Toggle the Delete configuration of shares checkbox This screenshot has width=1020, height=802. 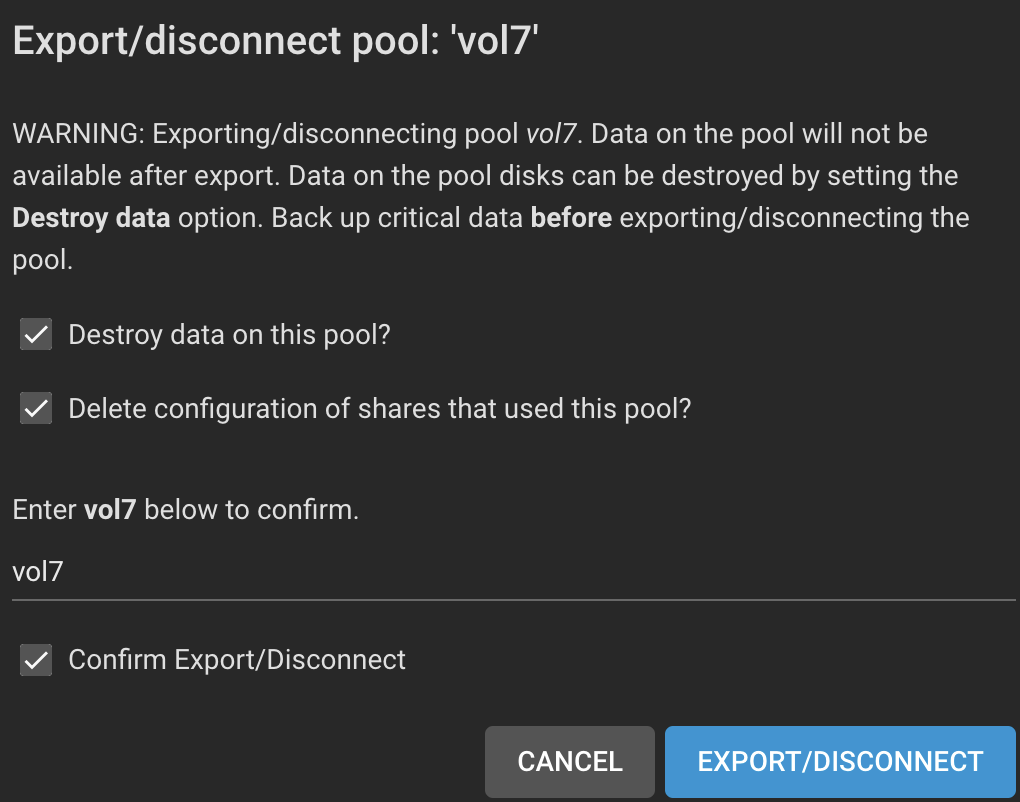pos(36,409)
